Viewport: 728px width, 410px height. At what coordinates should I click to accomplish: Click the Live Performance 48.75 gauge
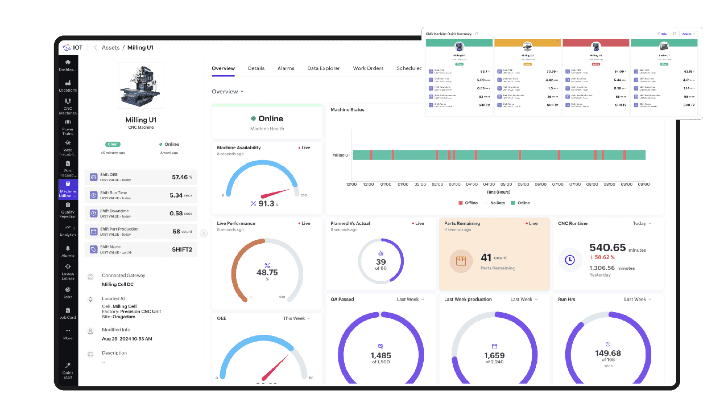tap(267, 270)
